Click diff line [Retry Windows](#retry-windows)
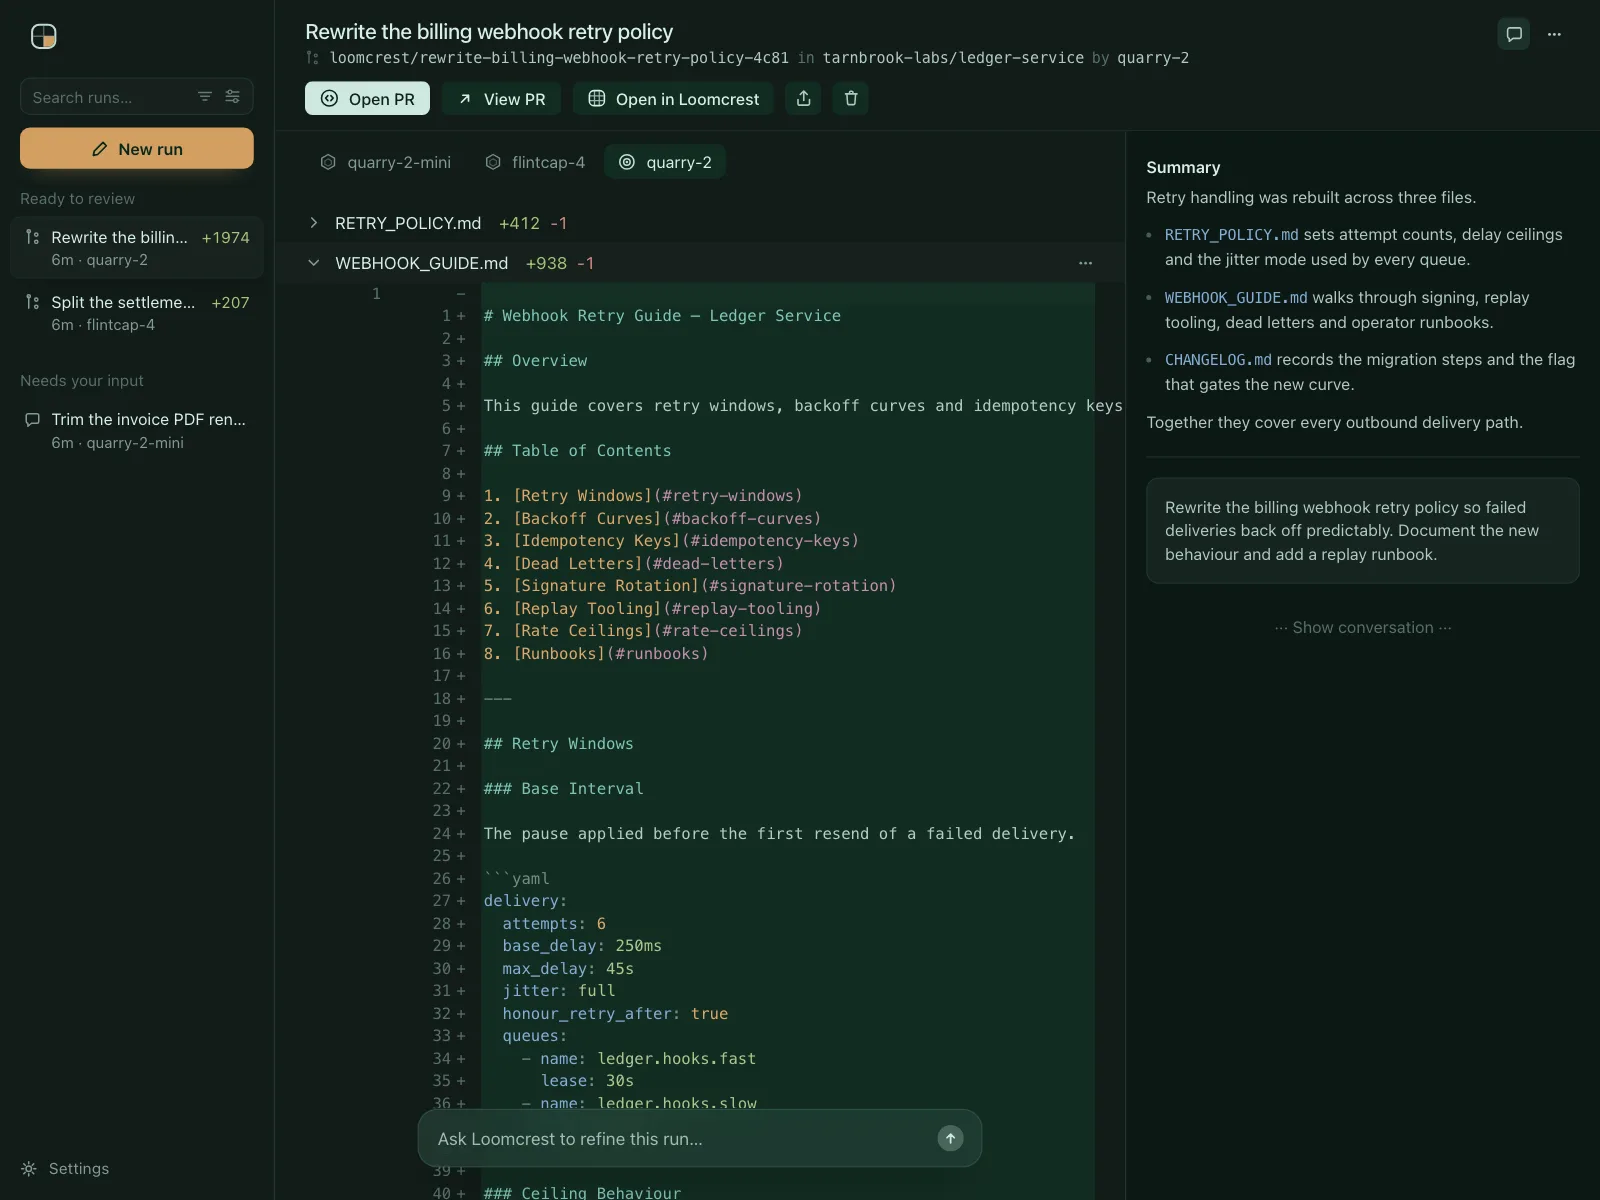This screenshot has height=1200, width=1600. click(643, 496)
